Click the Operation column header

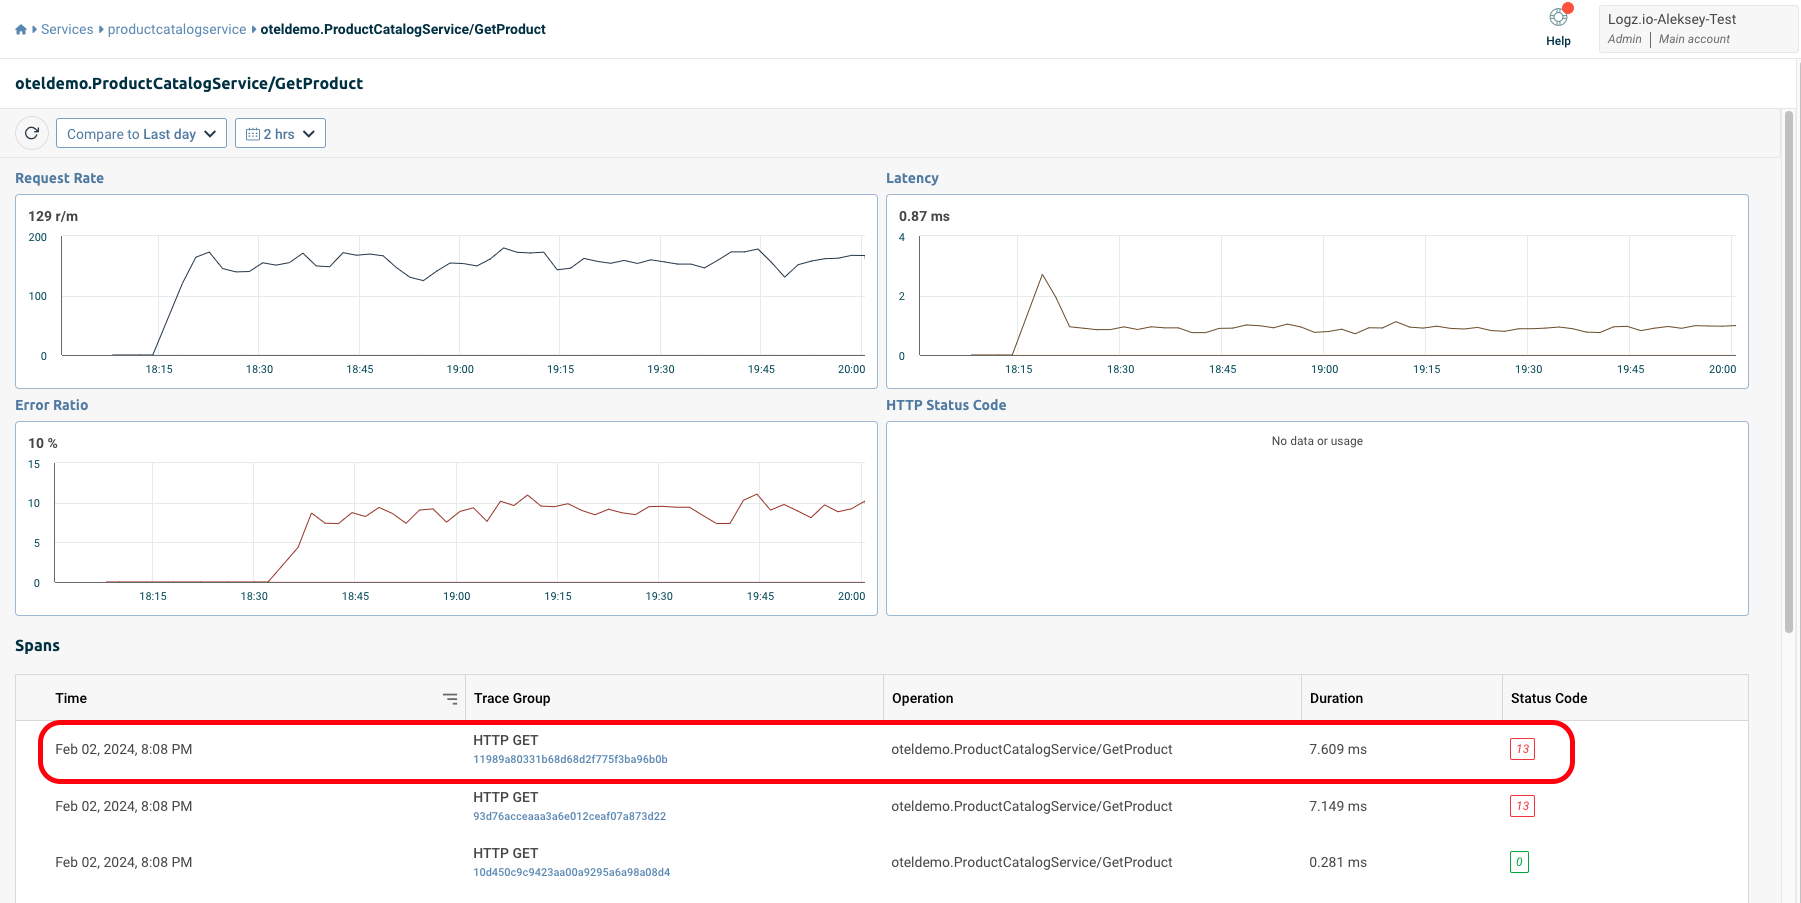point(922,698)
